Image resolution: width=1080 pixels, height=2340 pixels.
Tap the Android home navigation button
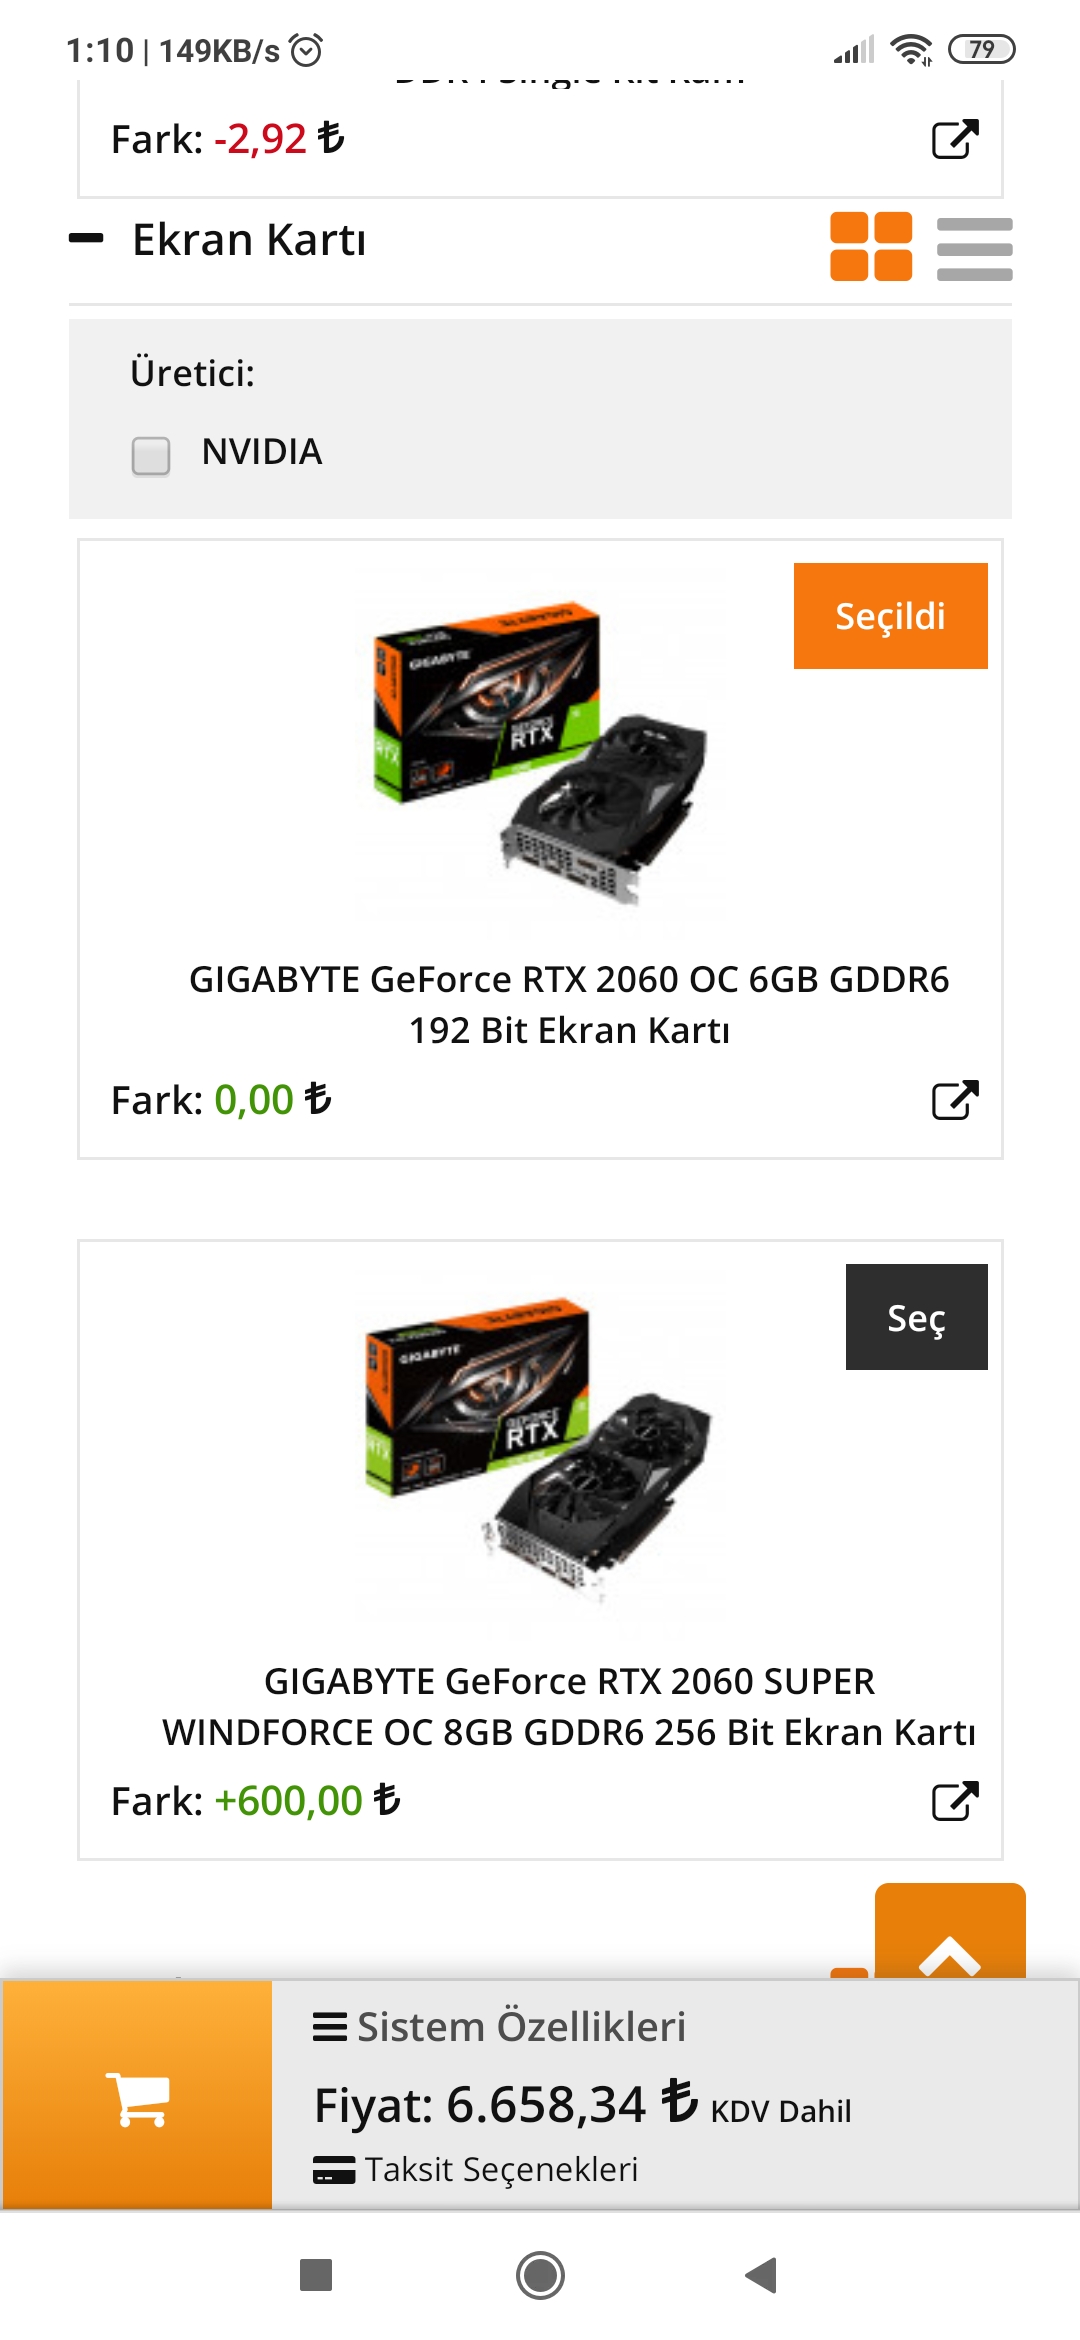point(540,2275)
